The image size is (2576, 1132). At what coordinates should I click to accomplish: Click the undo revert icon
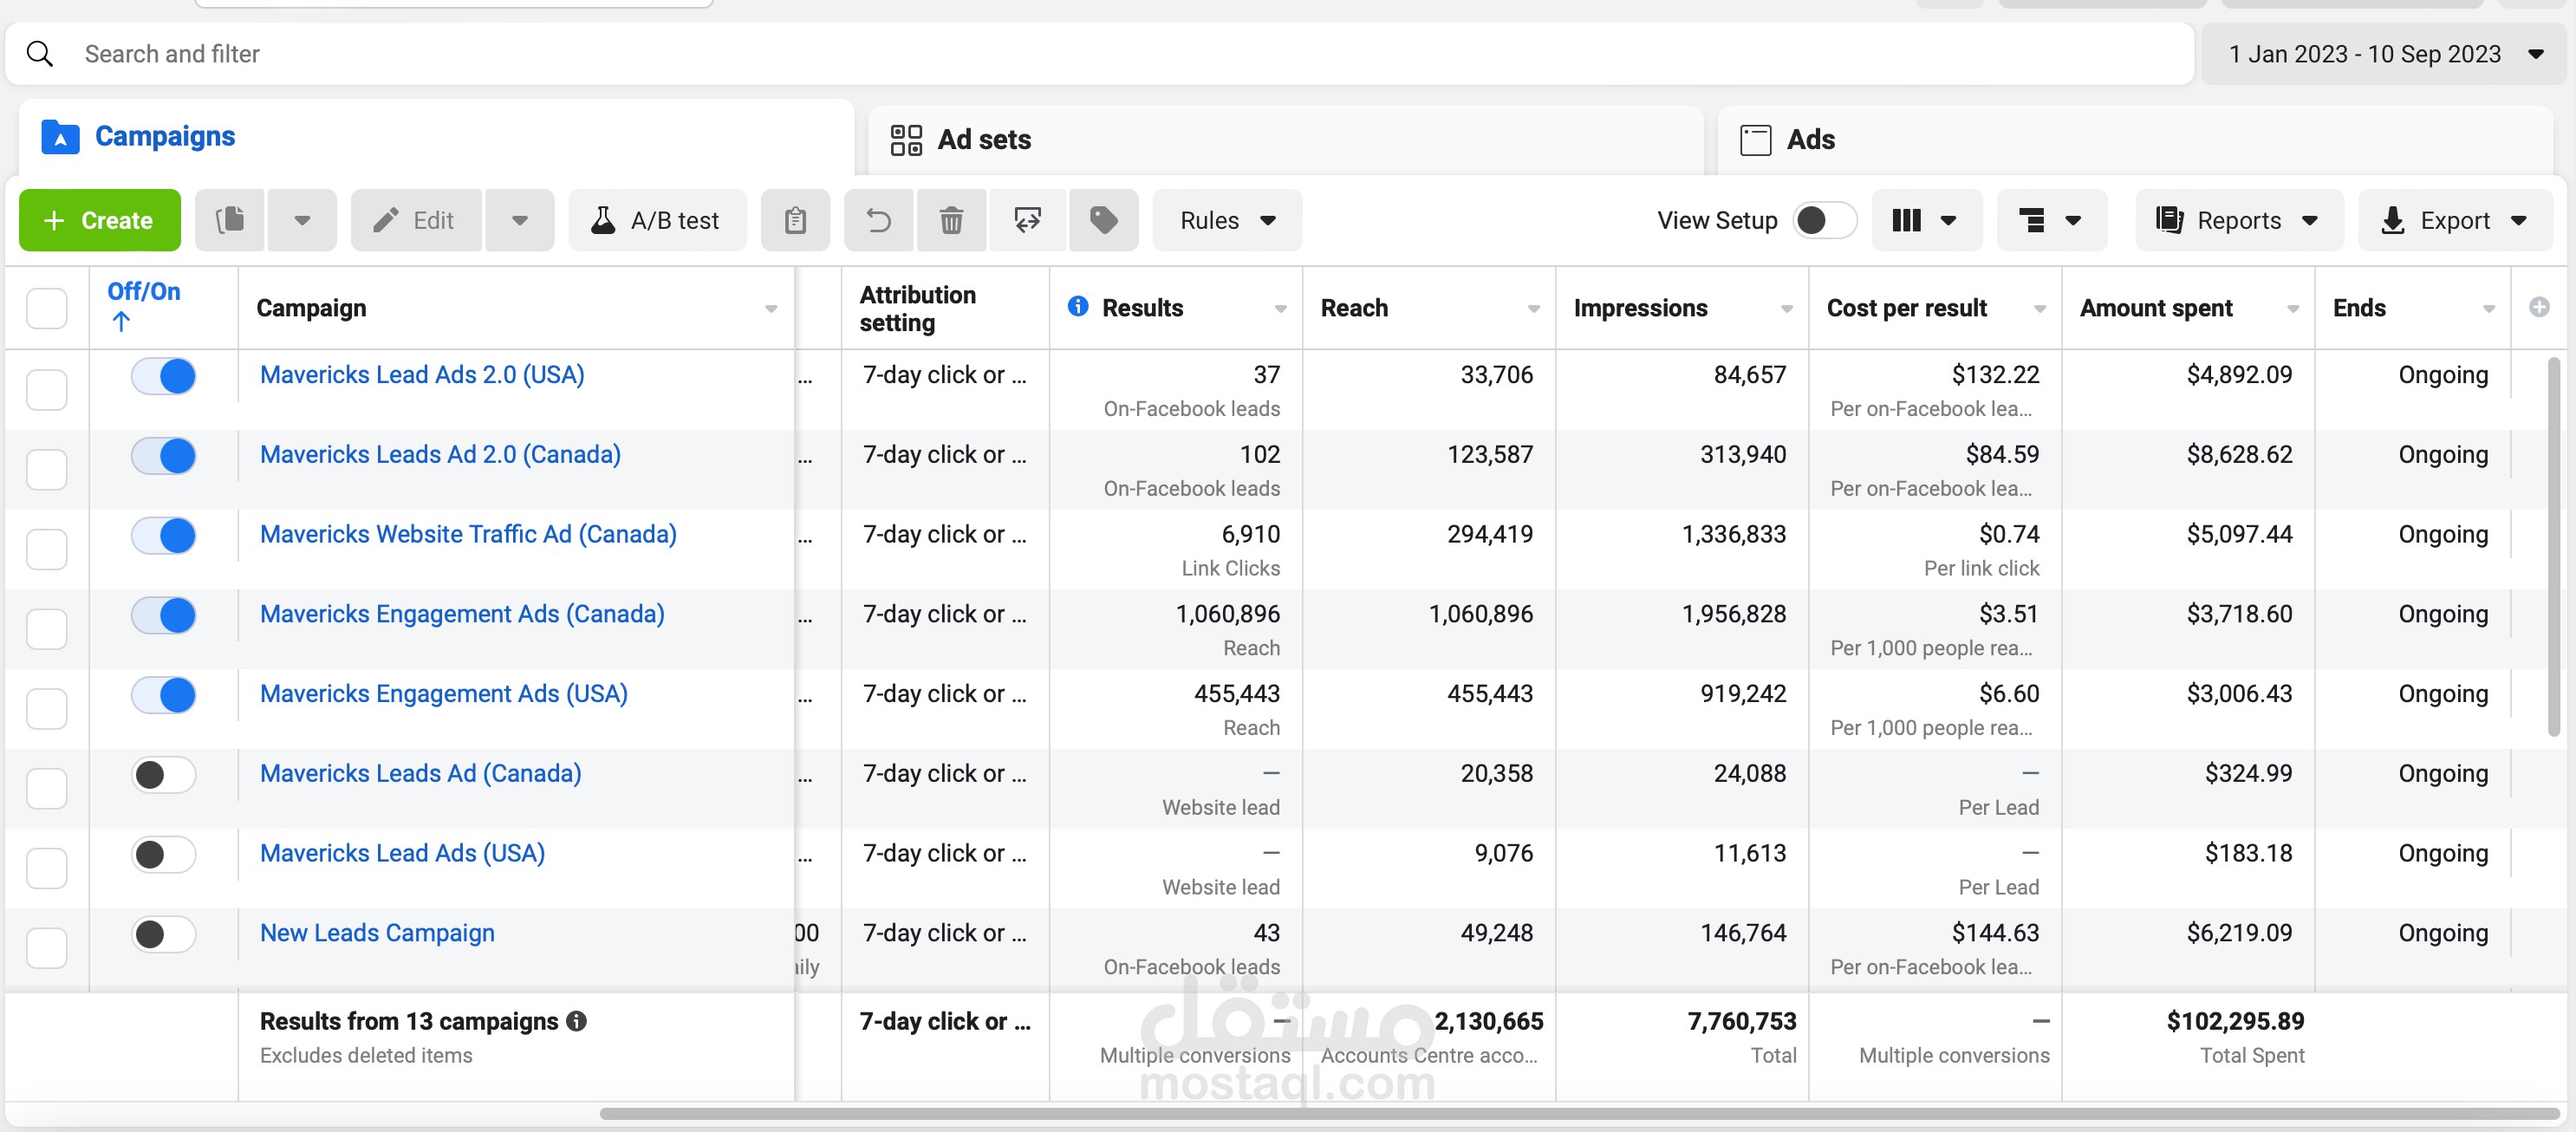pyautogui.click(x=877, y=220)
